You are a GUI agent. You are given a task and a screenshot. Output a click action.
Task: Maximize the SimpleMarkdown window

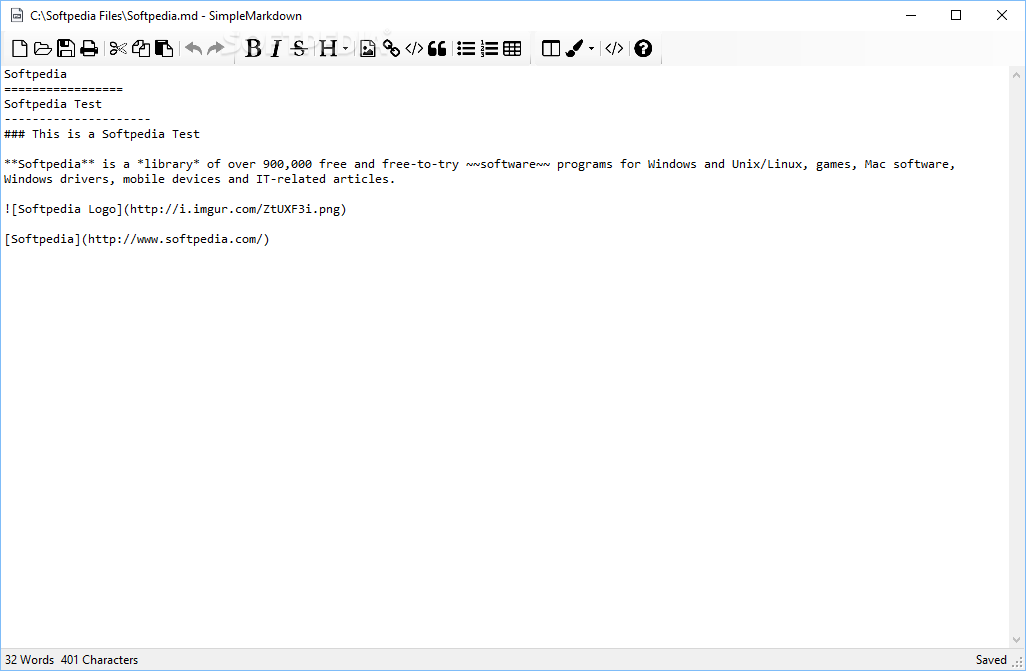point(956,15)
